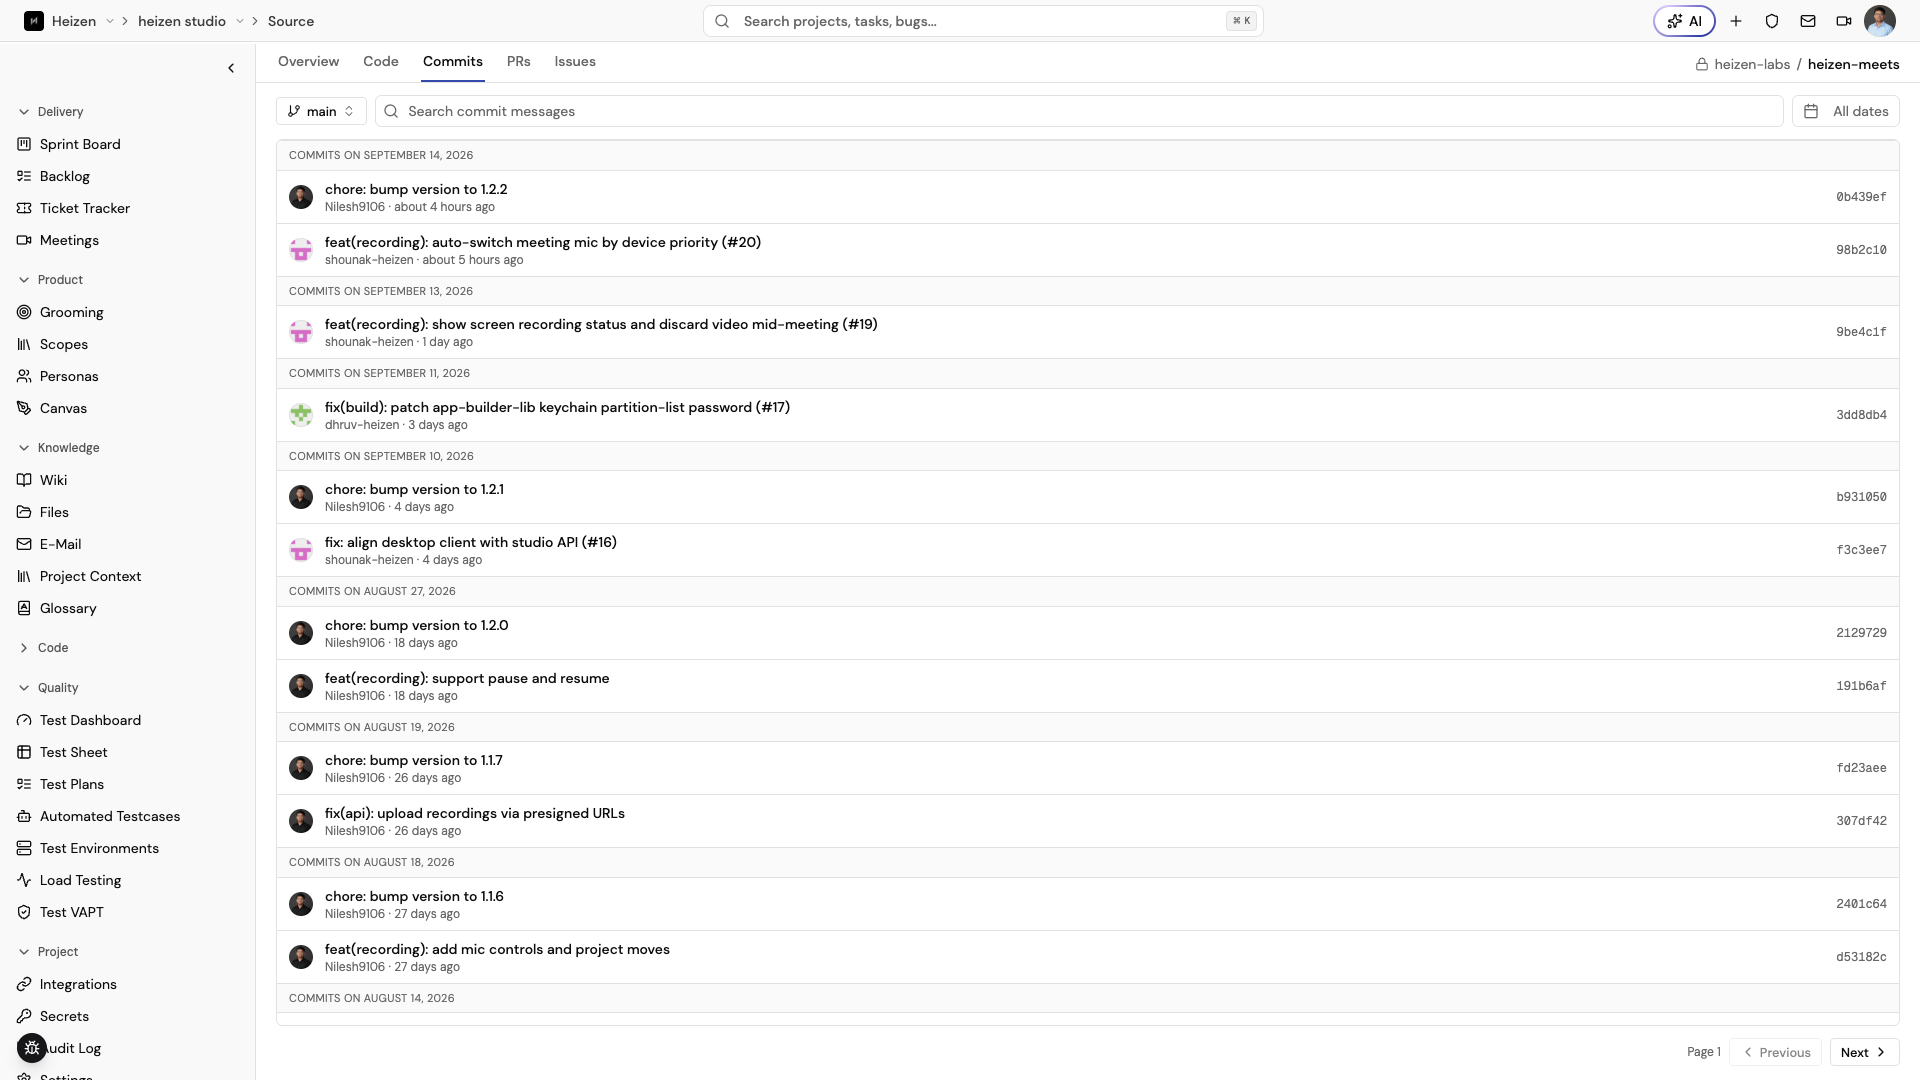
Task: Open the main branch selector dropdown
Action: [x=321, y=111]
